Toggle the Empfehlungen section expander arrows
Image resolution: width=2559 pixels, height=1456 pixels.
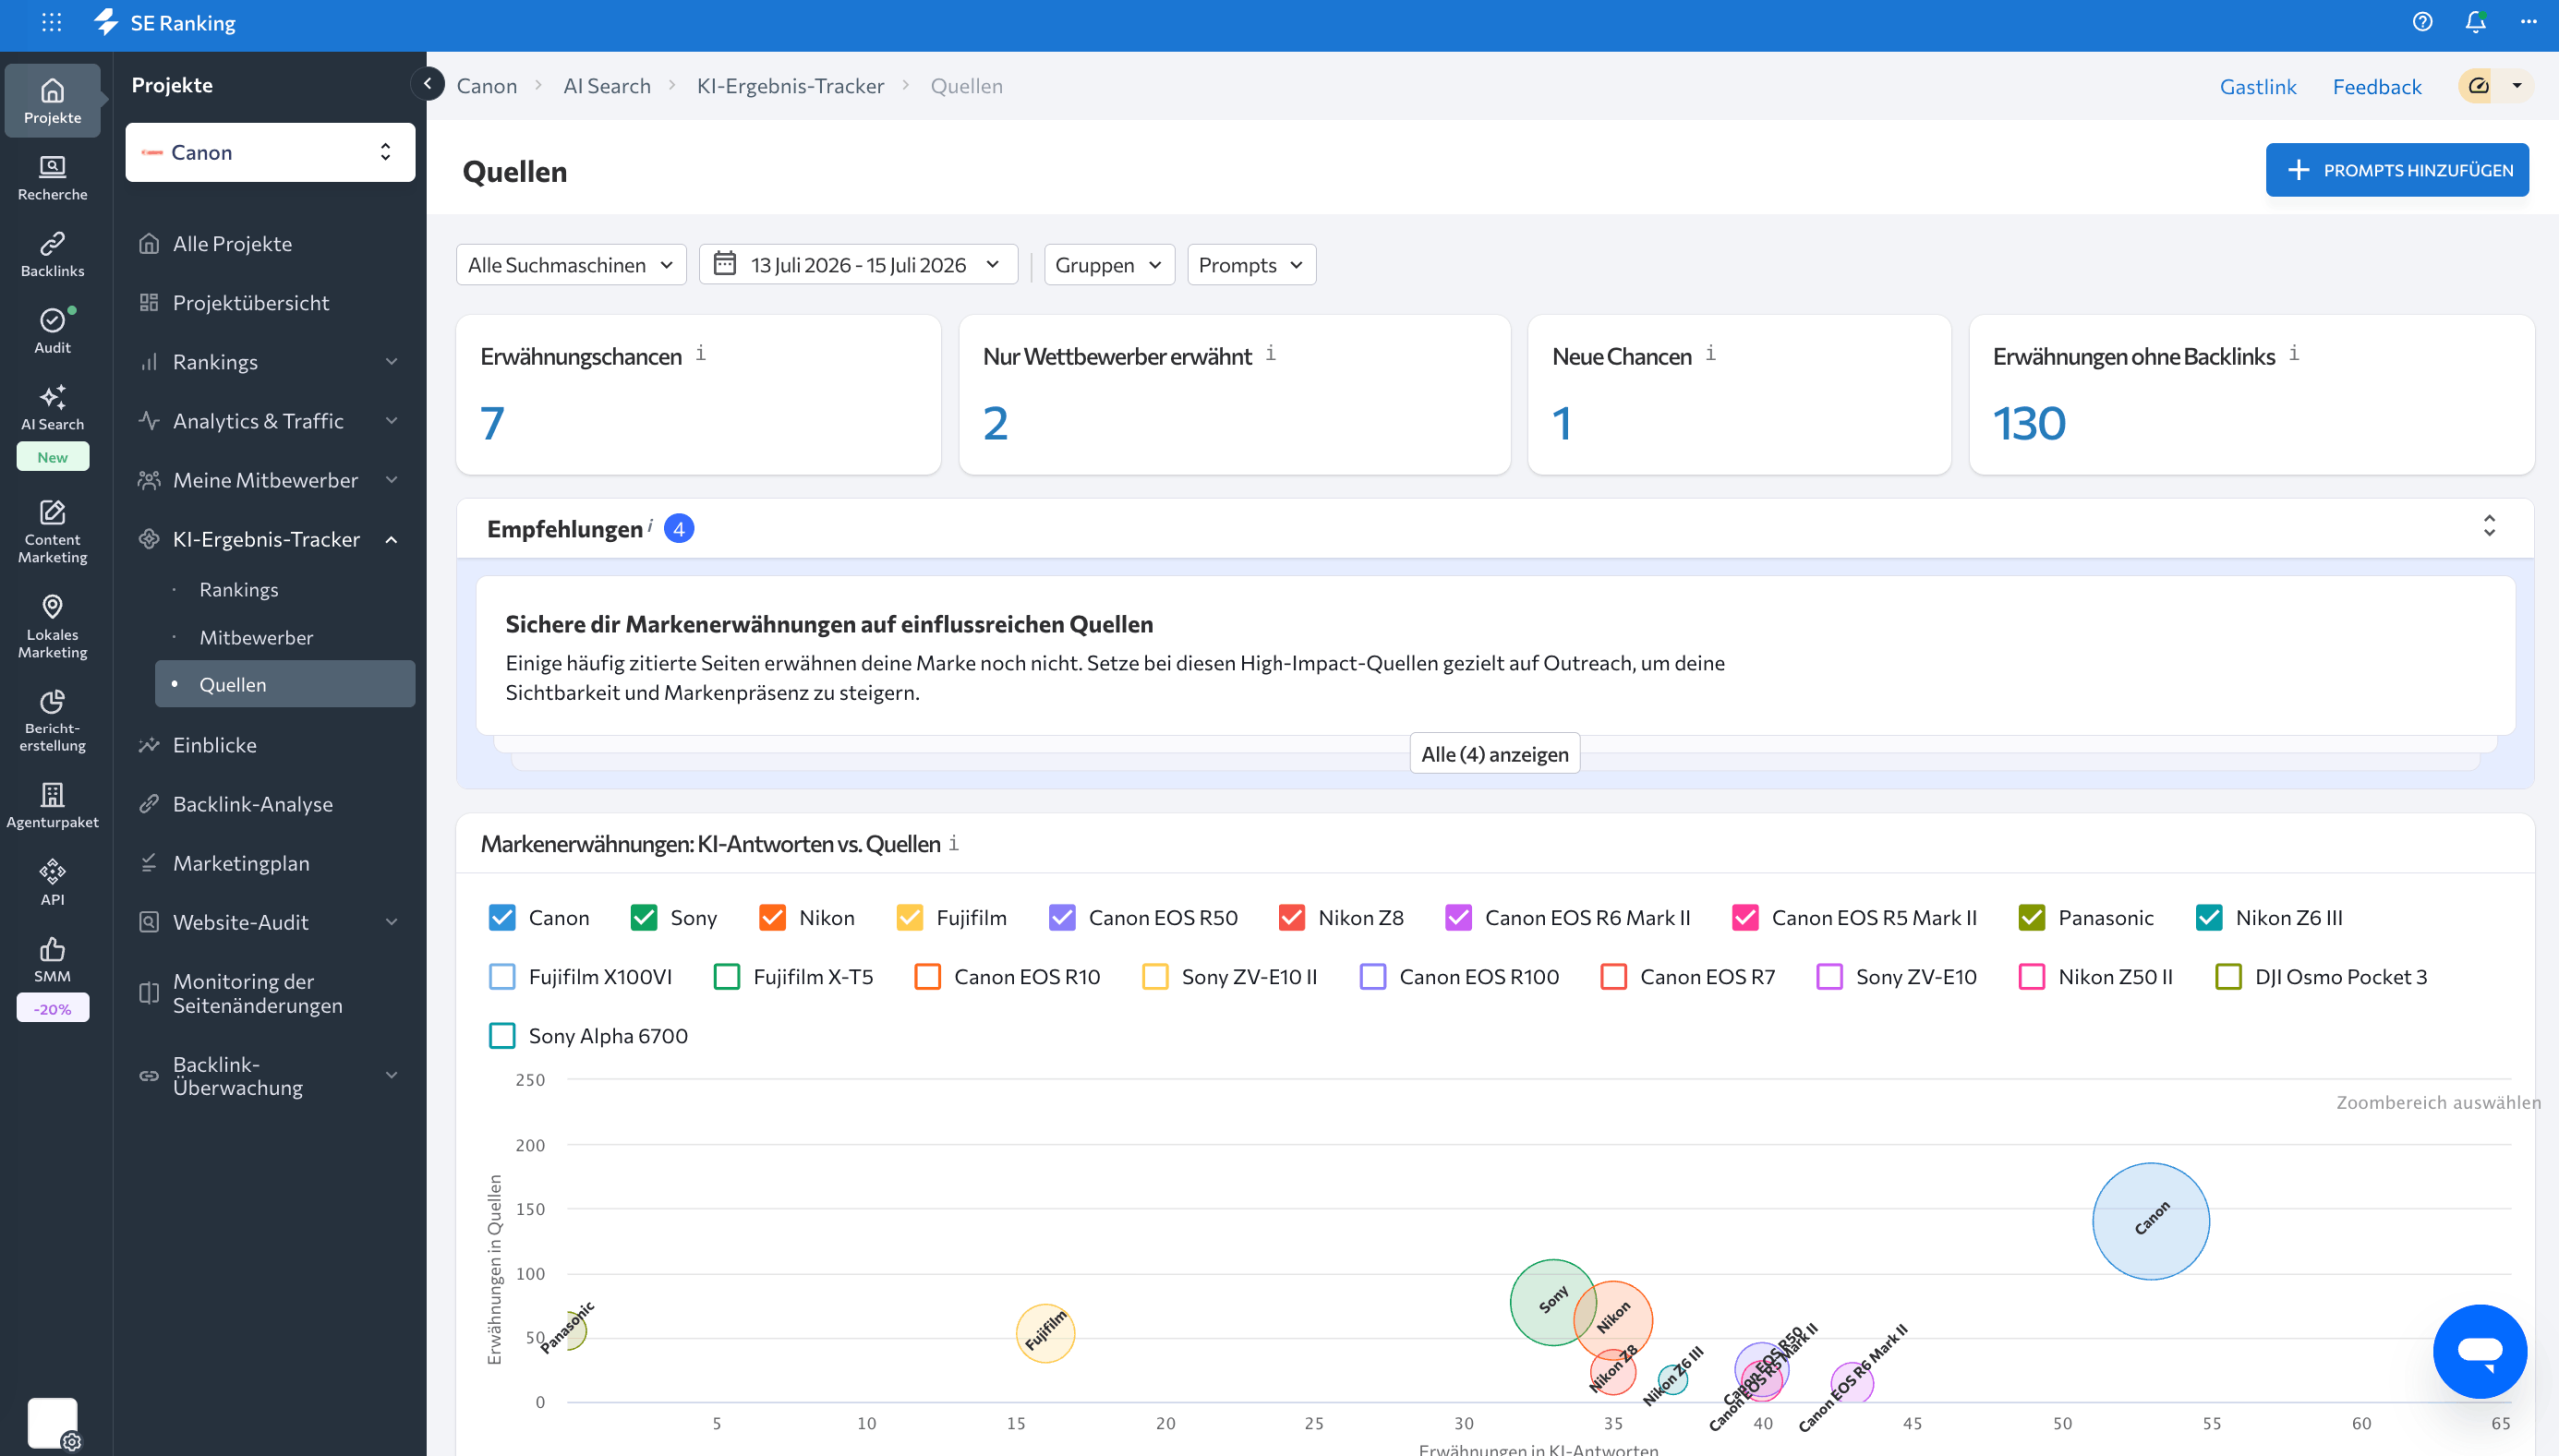tap(2490, 526)
